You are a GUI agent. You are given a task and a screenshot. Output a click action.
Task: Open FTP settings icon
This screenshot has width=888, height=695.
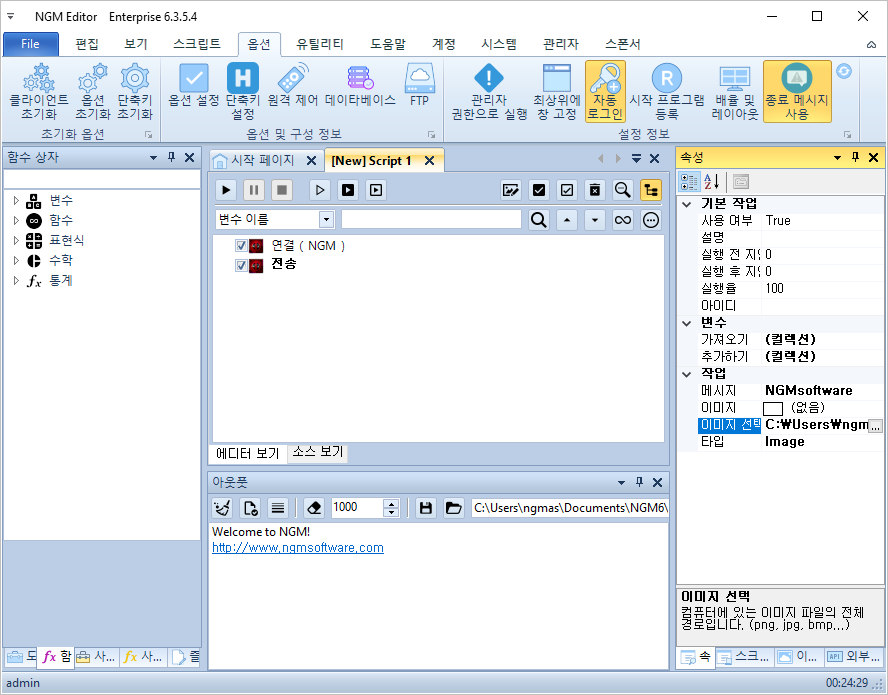419,85
